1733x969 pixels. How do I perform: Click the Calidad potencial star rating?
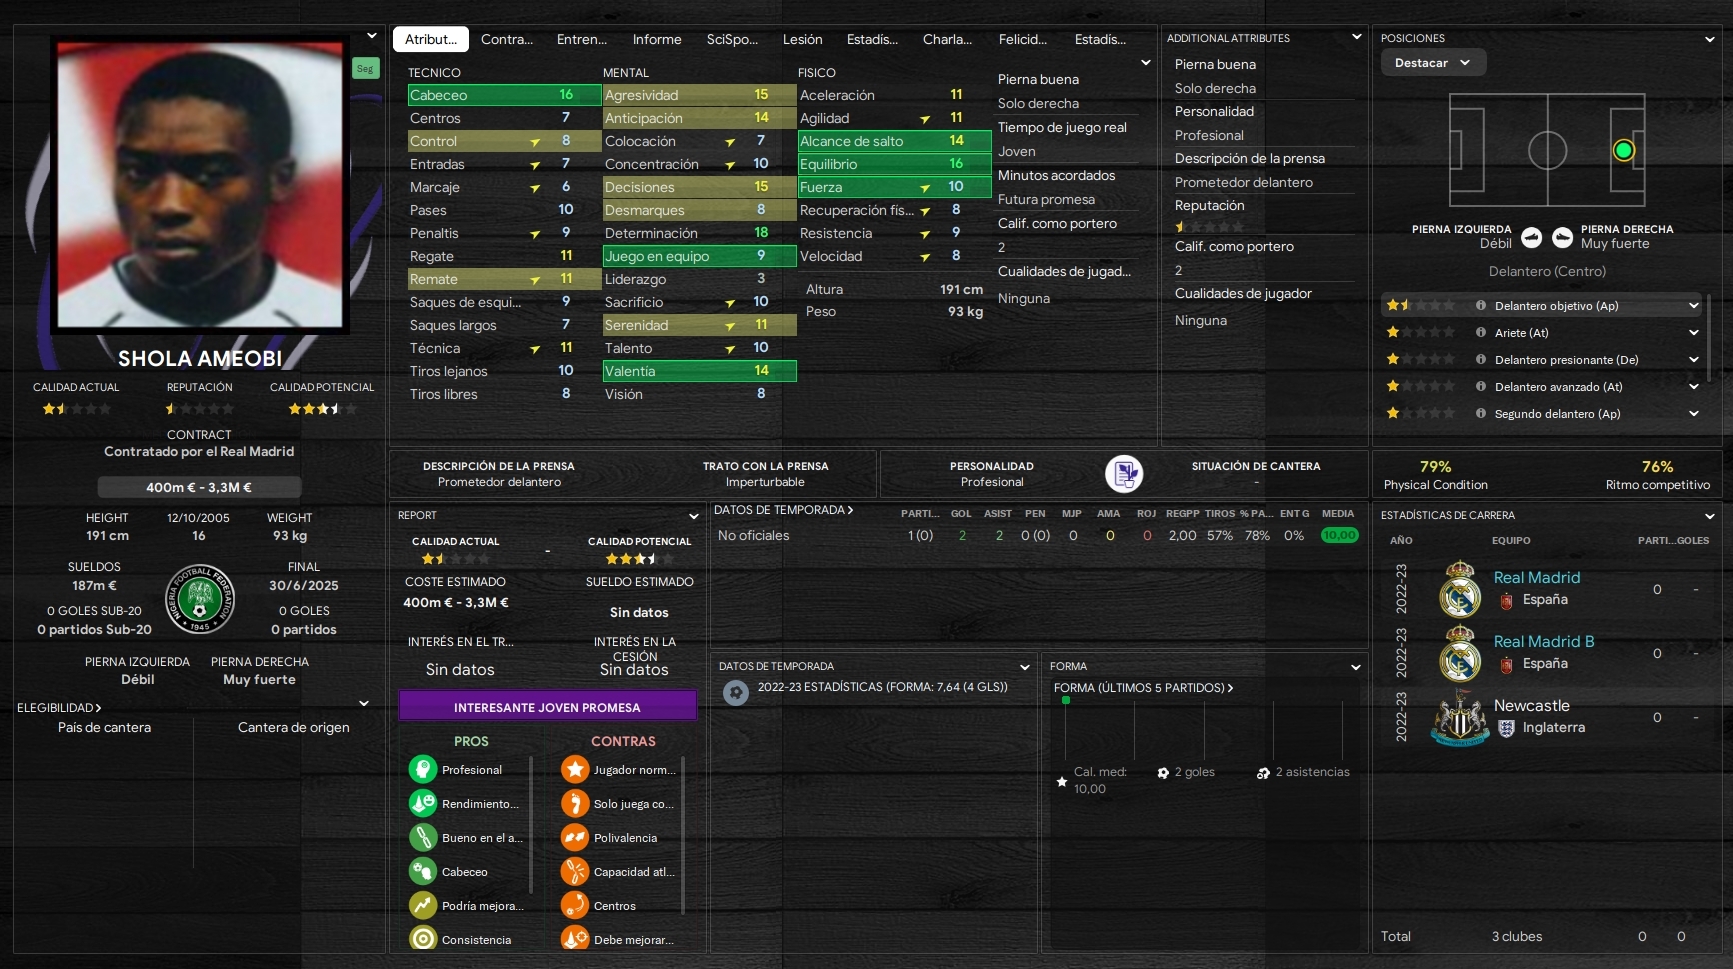point(322,409)
